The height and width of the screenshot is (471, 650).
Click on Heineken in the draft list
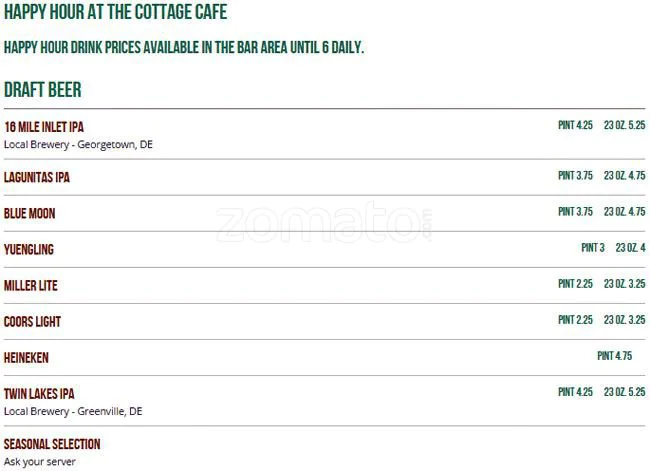(x=26, y=358)
